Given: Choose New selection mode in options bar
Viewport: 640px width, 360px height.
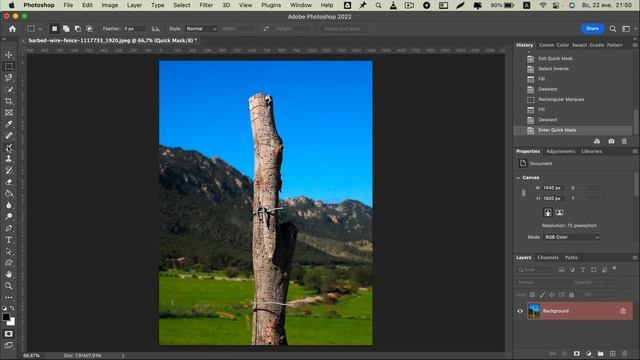Looking at the screenshot, I should pyautogui.click(x=54, y=29).
